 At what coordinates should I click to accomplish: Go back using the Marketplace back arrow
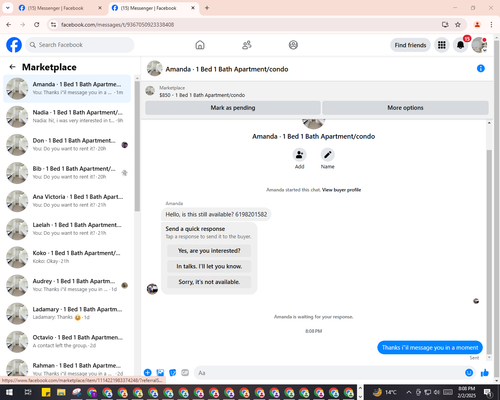click(13, 67)
